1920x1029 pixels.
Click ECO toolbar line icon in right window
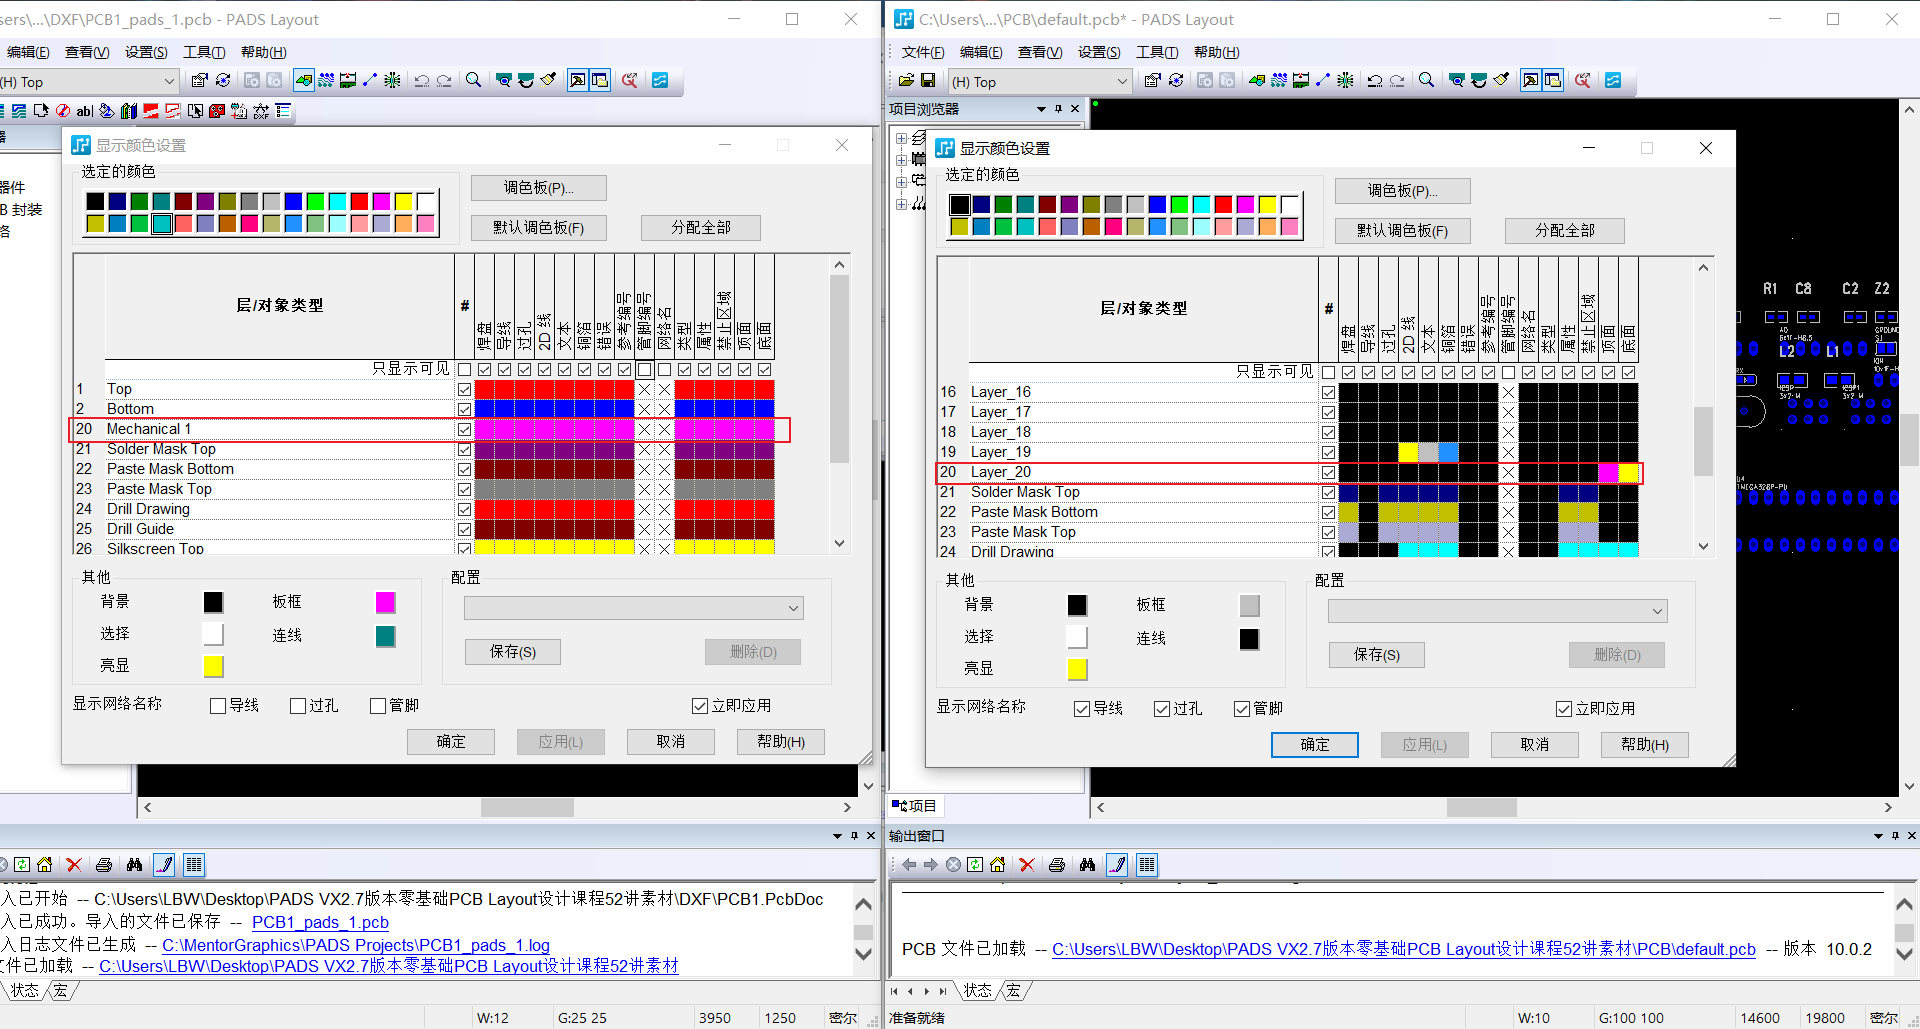click(1323, 81)
